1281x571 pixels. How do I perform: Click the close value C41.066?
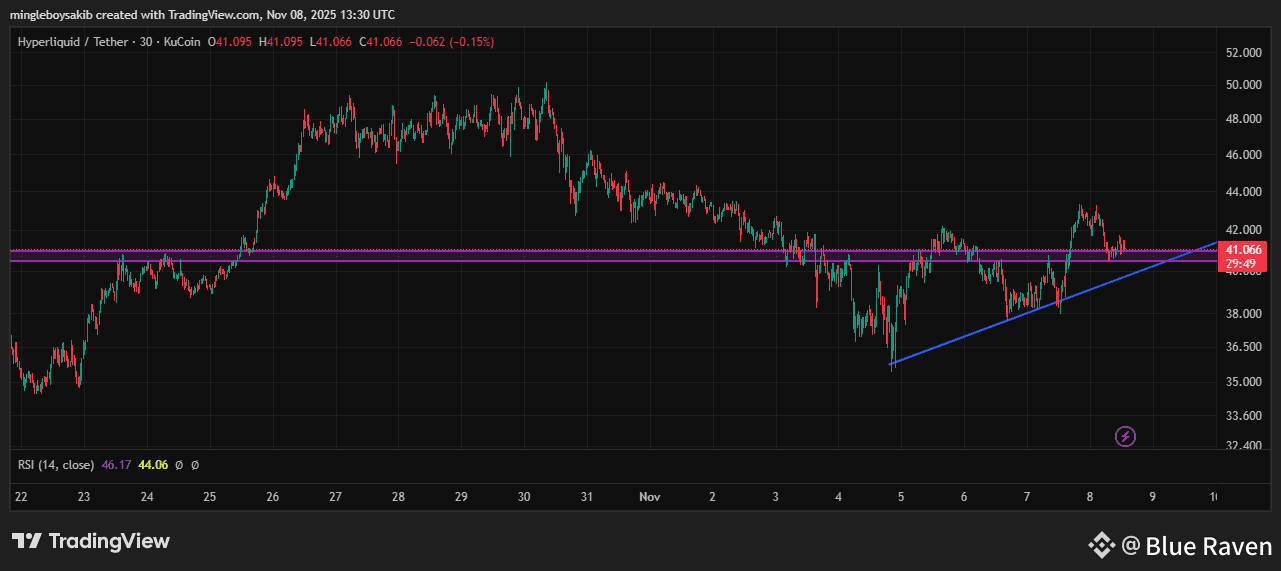pyautogui.click(x=382, y=42)
